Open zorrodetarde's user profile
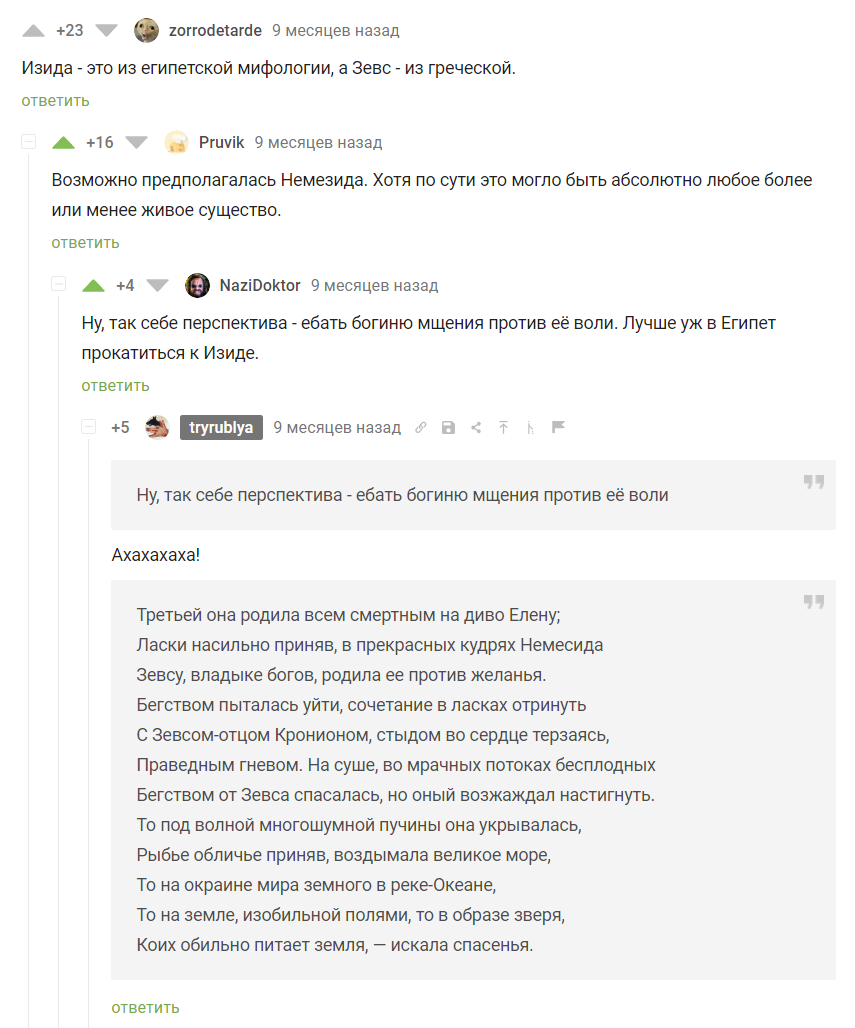 (215, 30)
